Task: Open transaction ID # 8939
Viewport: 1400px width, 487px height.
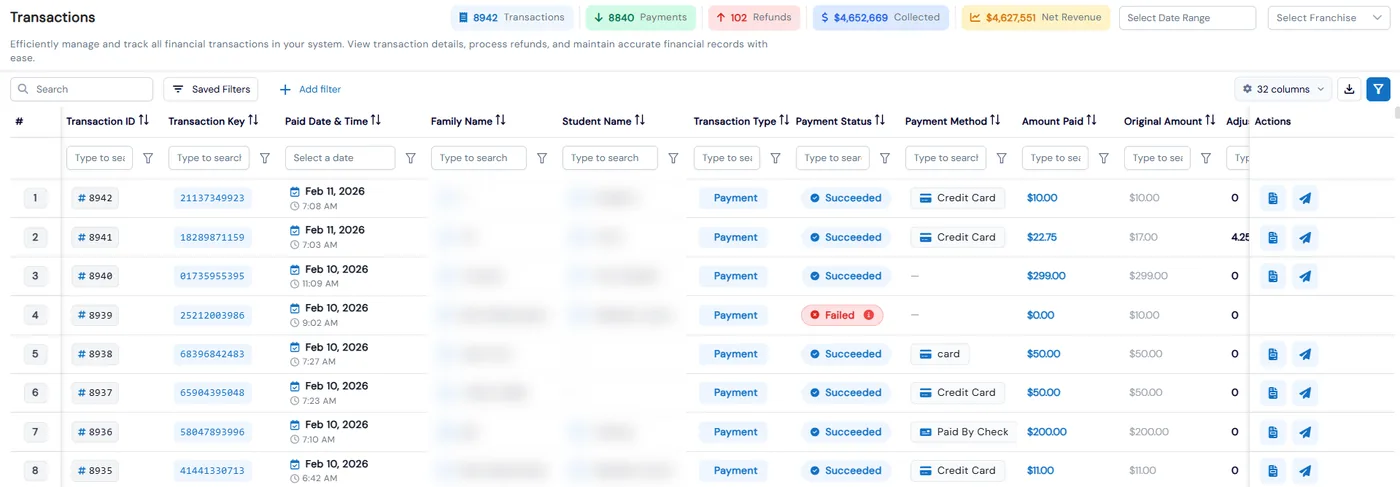Action: coord(95,315)
